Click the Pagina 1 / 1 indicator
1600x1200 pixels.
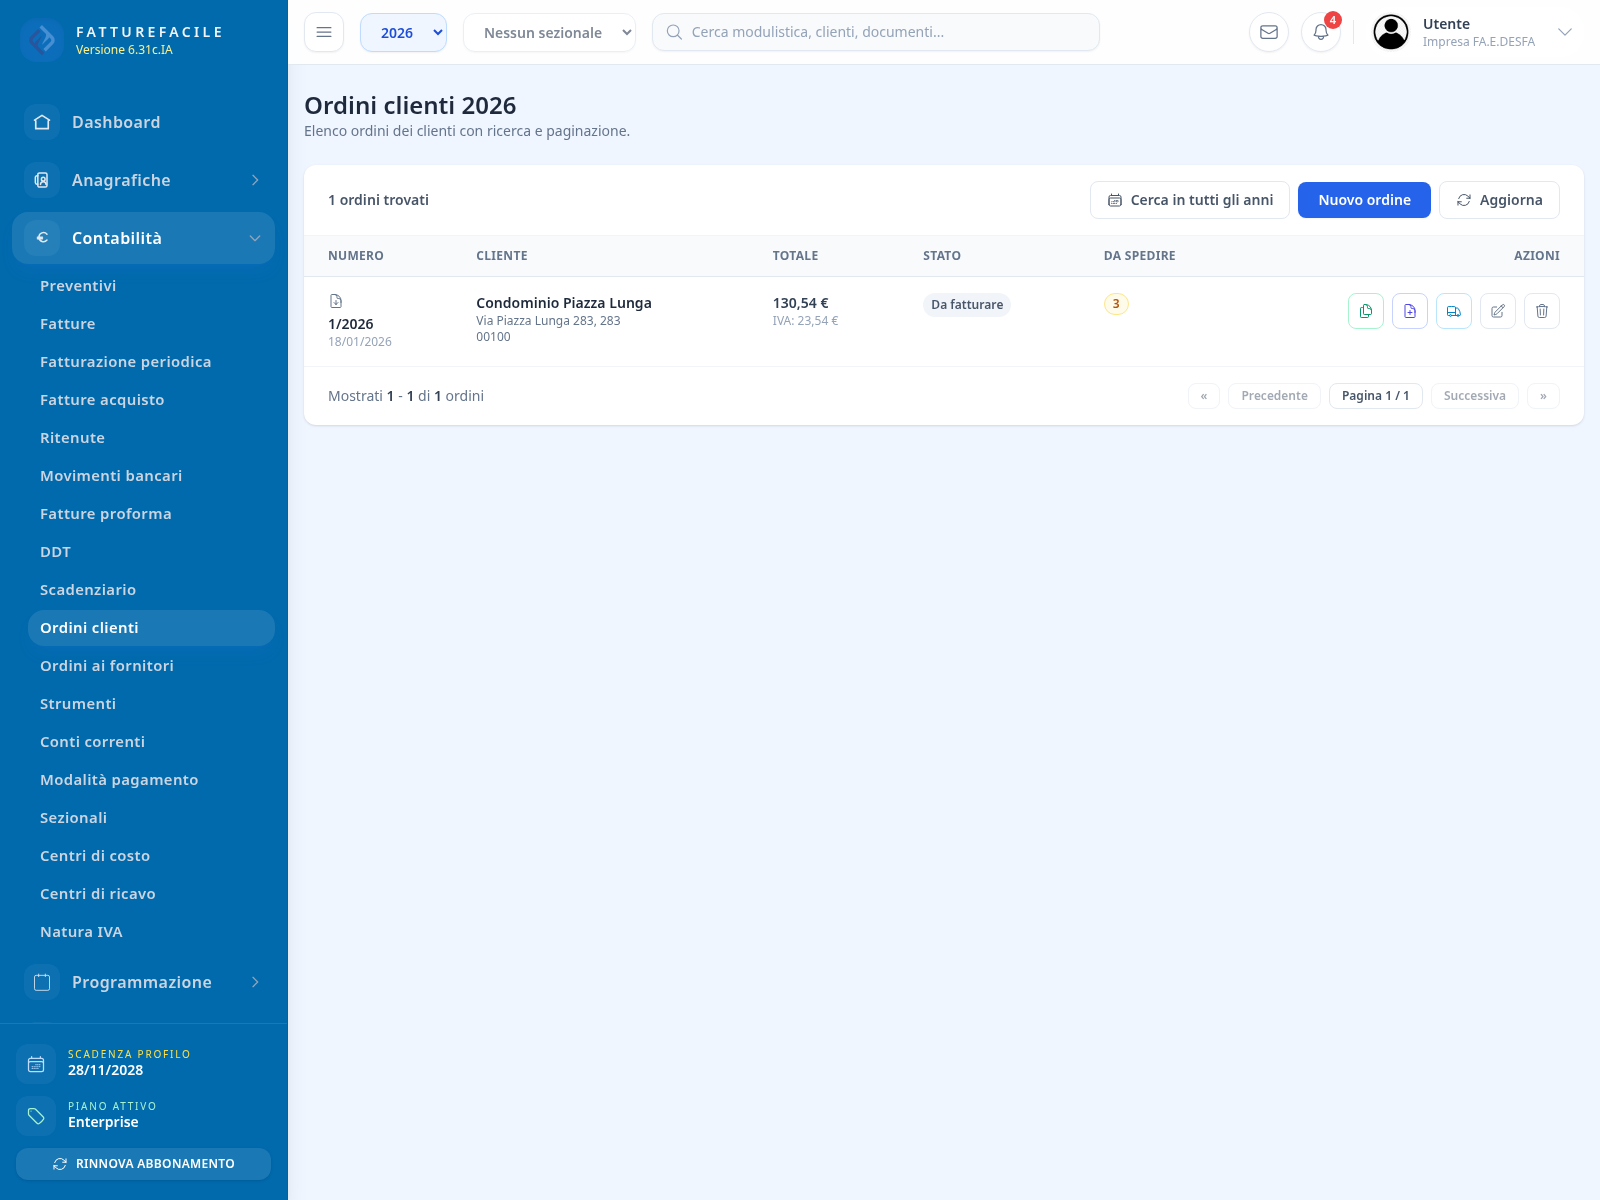click(x=1375, y=396)
